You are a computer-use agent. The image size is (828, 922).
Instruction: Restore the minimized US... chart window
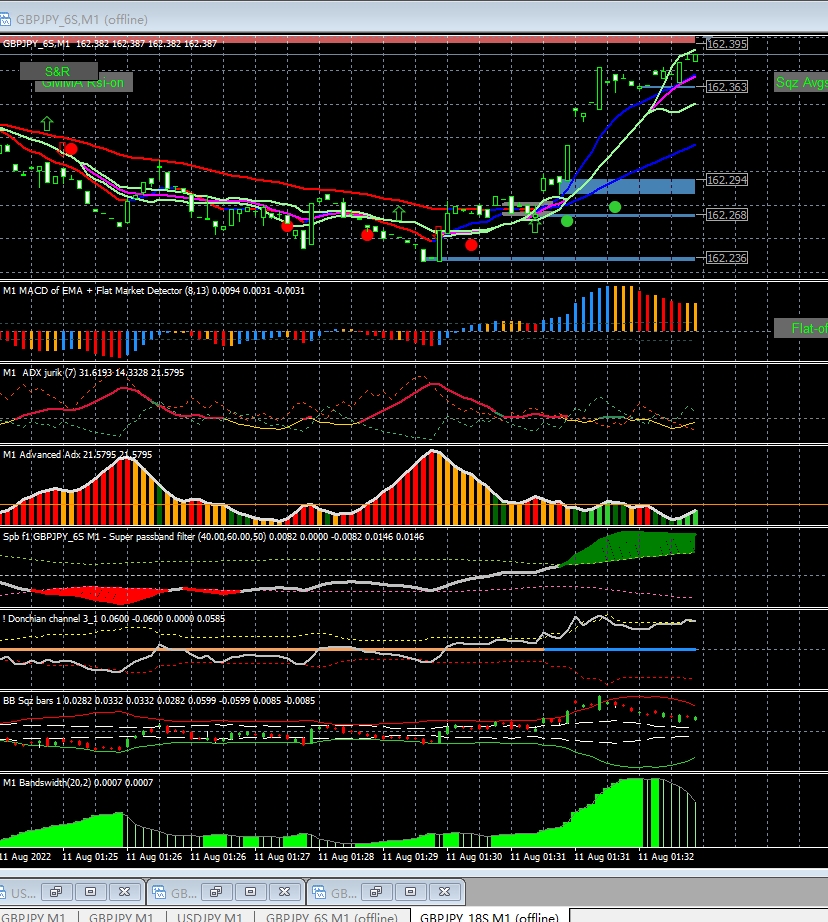tap(56, 892)
